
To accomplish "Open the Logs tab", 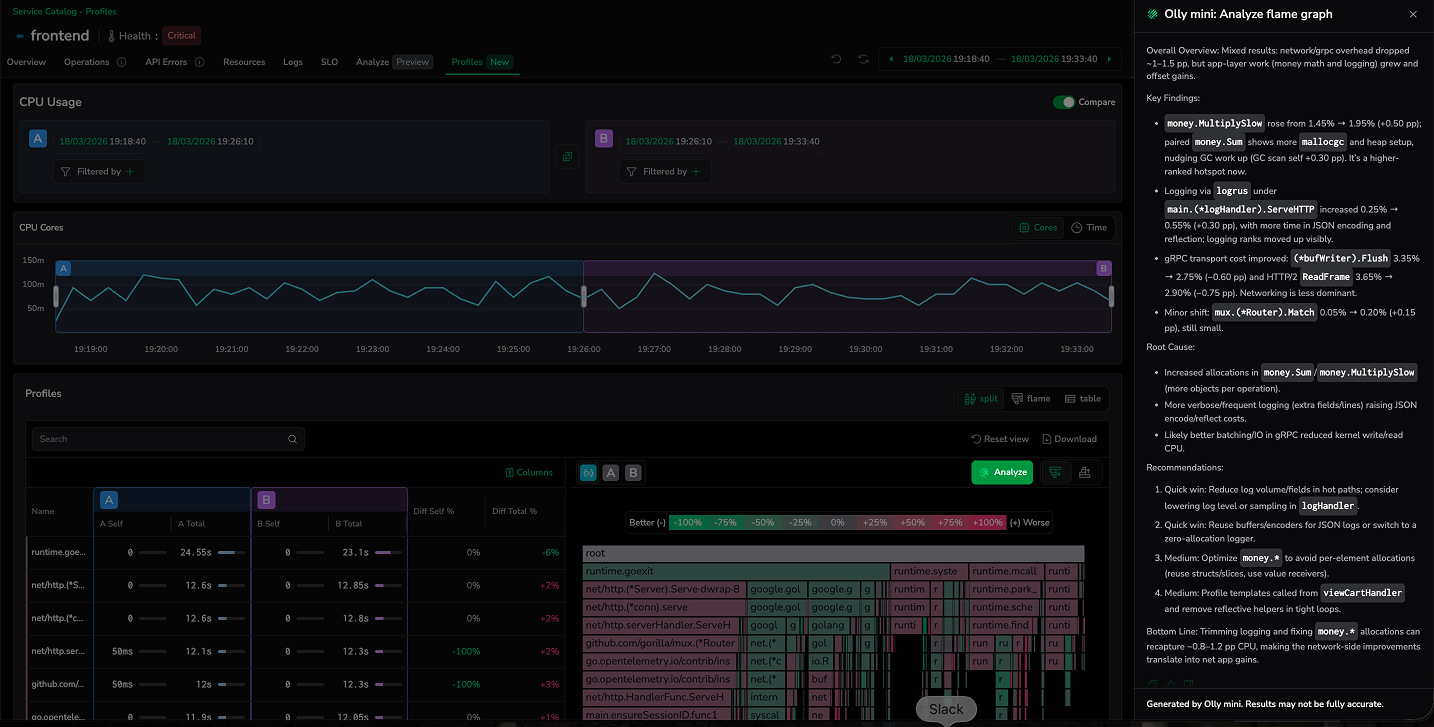I will (x=292, y=62).
